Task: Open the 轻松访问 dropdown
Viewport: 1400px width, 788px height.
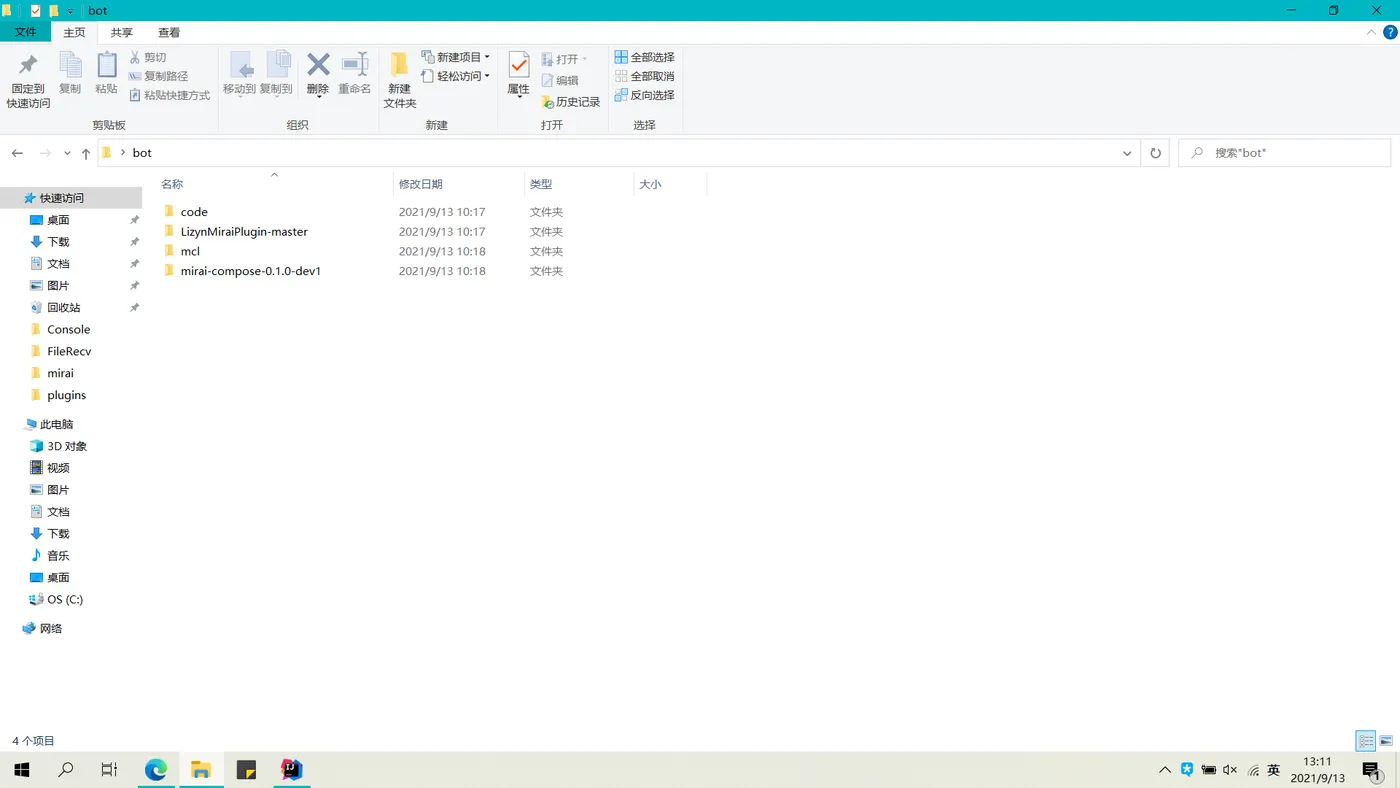Action: (x=456, y=76)
